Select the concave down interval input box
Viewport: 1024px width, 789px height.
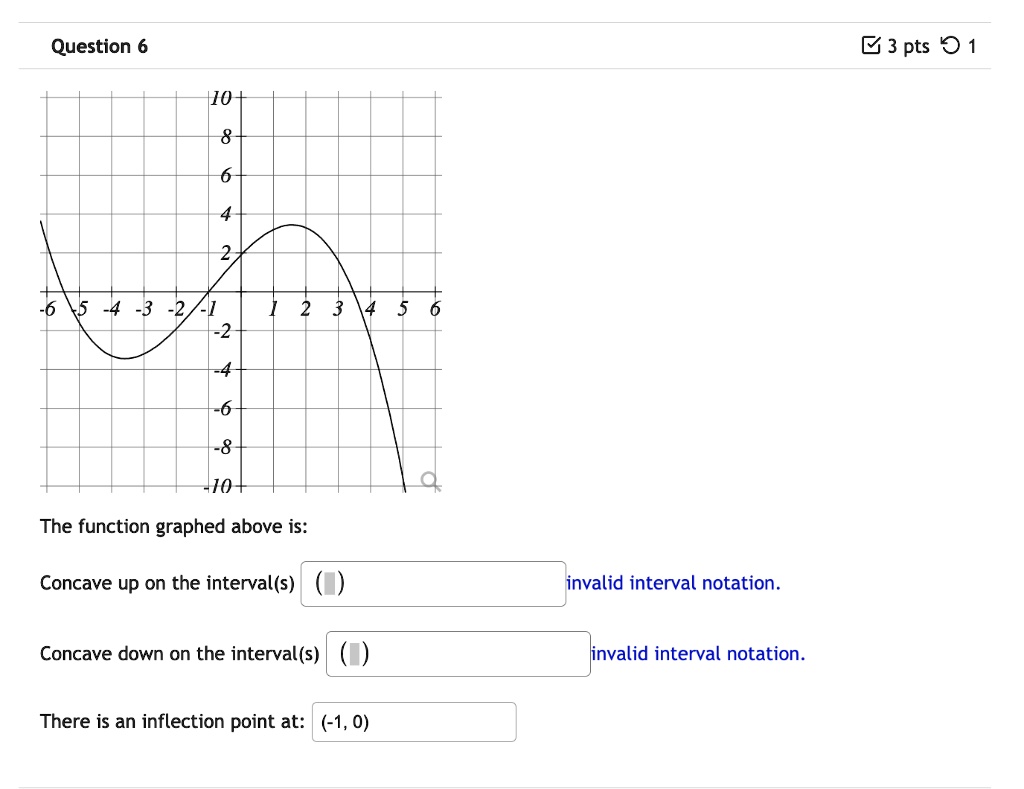coord(457,653)
